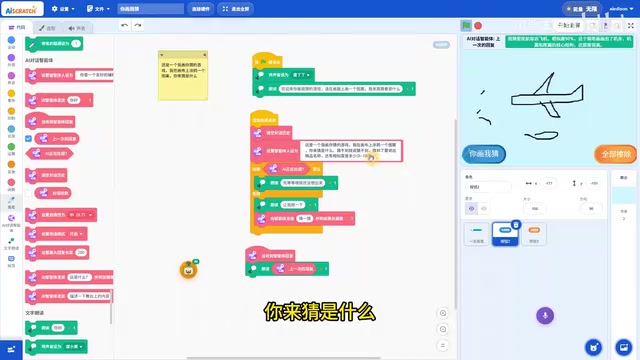
Task: Open the 设置 settings menu
Action: coord(63,9)
